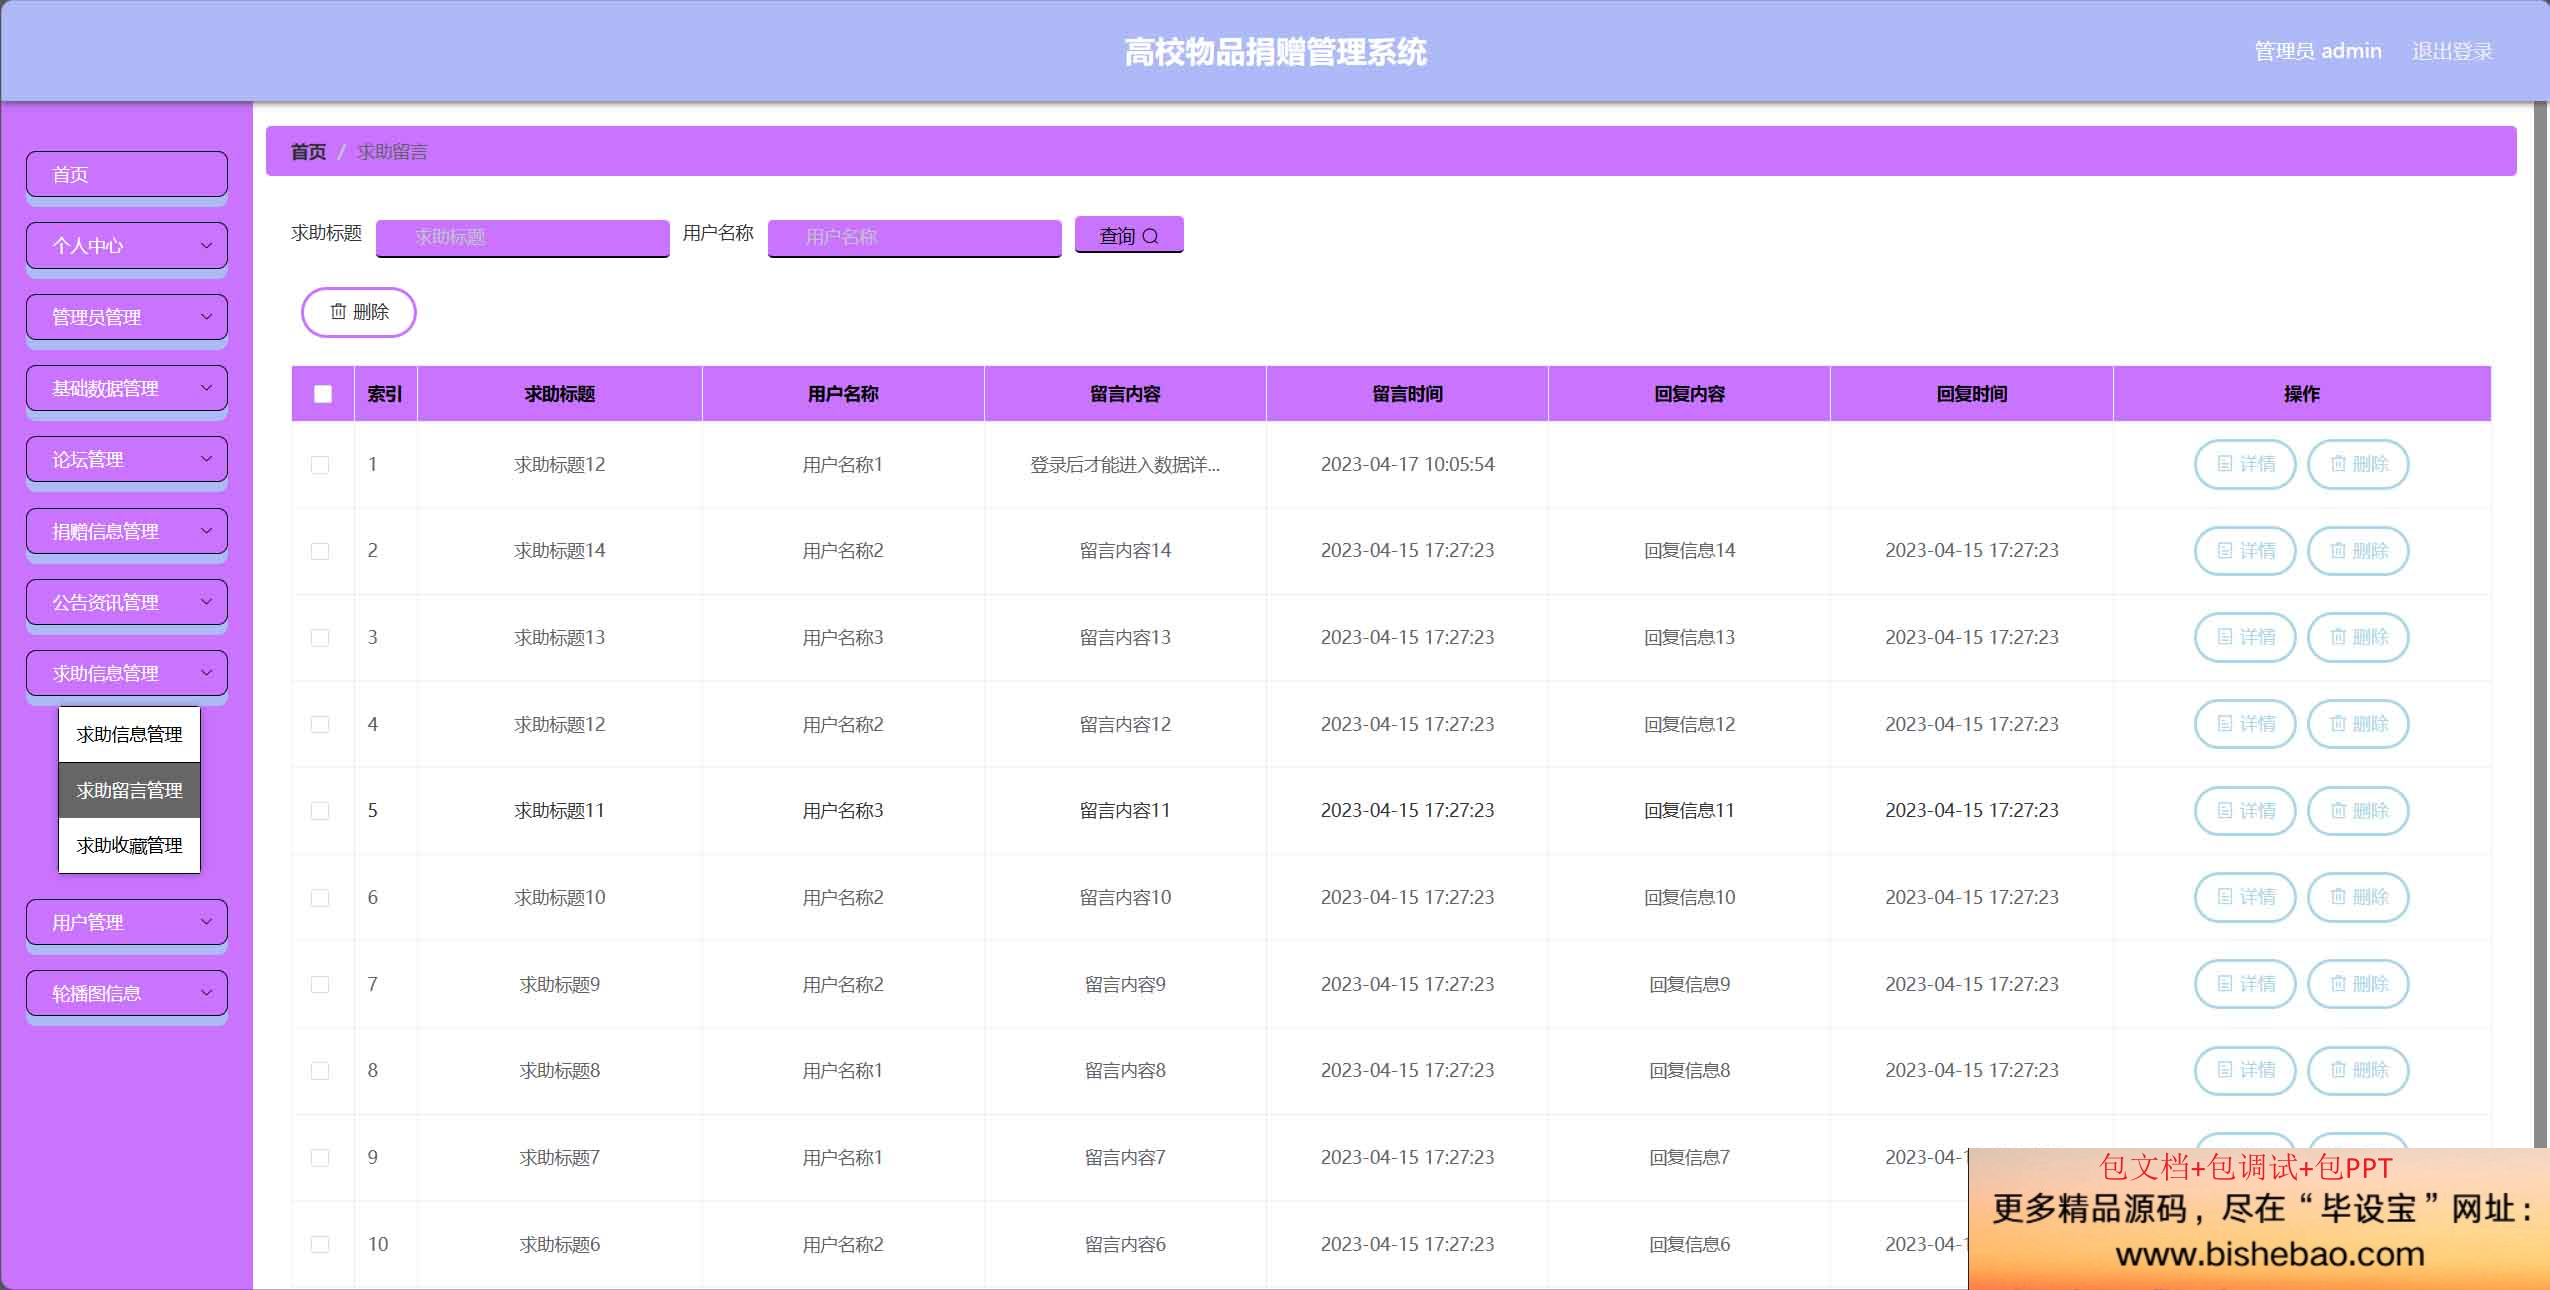The height and width of the screenshot is (1290, 2550).
Task: Click the batch 删除 button above table
Action: tap(359, 312)
